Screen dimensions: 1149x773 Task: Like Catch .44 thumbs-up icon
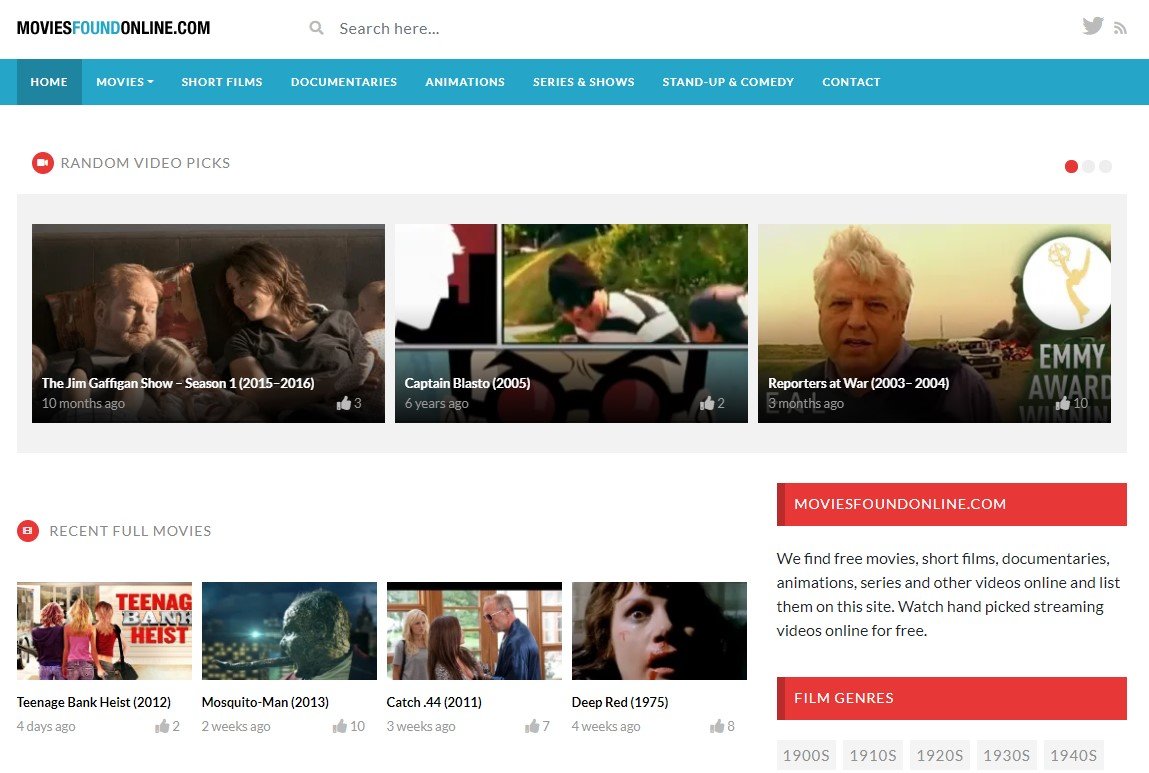(x=532, y=726)
